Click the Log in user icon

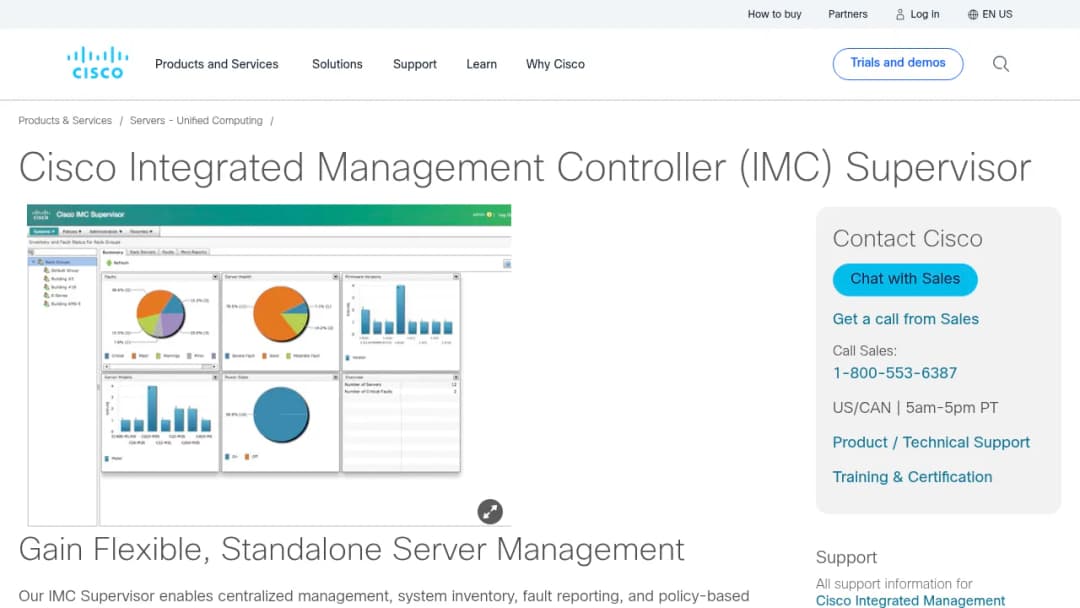(x=900, y=14)
